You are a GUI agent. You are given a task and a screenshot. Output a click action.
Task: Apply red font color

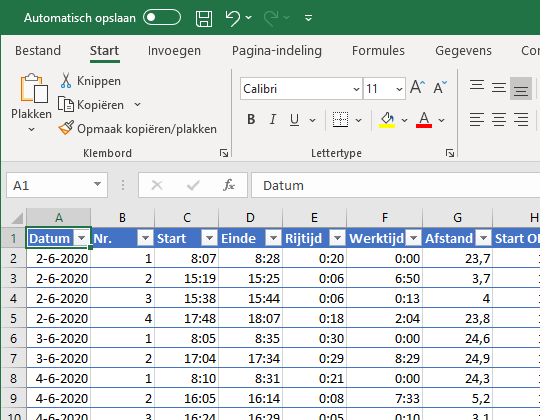pyautogui.click(x=424, y=119)
